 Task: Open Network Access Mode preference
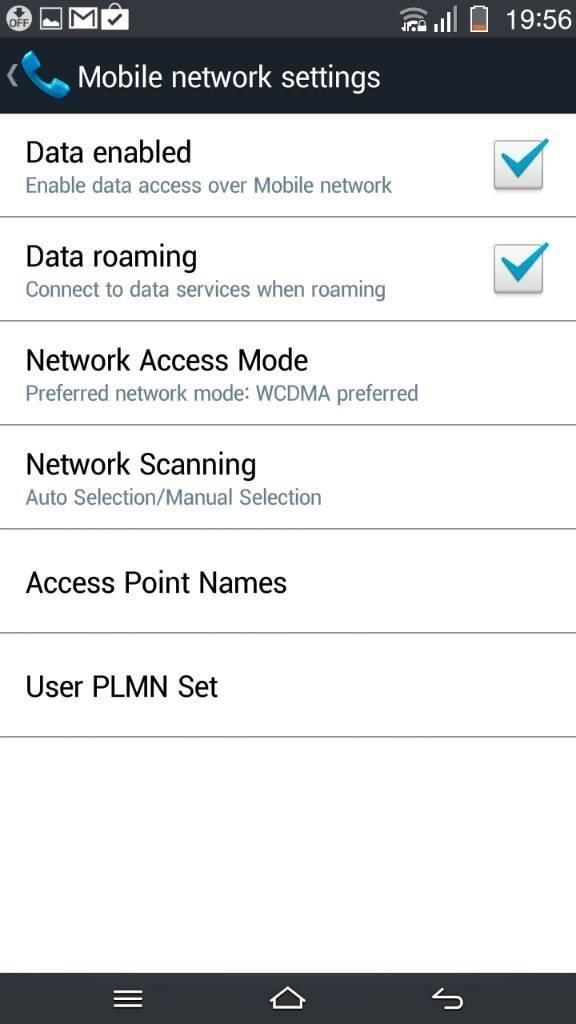[x=288, y=373]
